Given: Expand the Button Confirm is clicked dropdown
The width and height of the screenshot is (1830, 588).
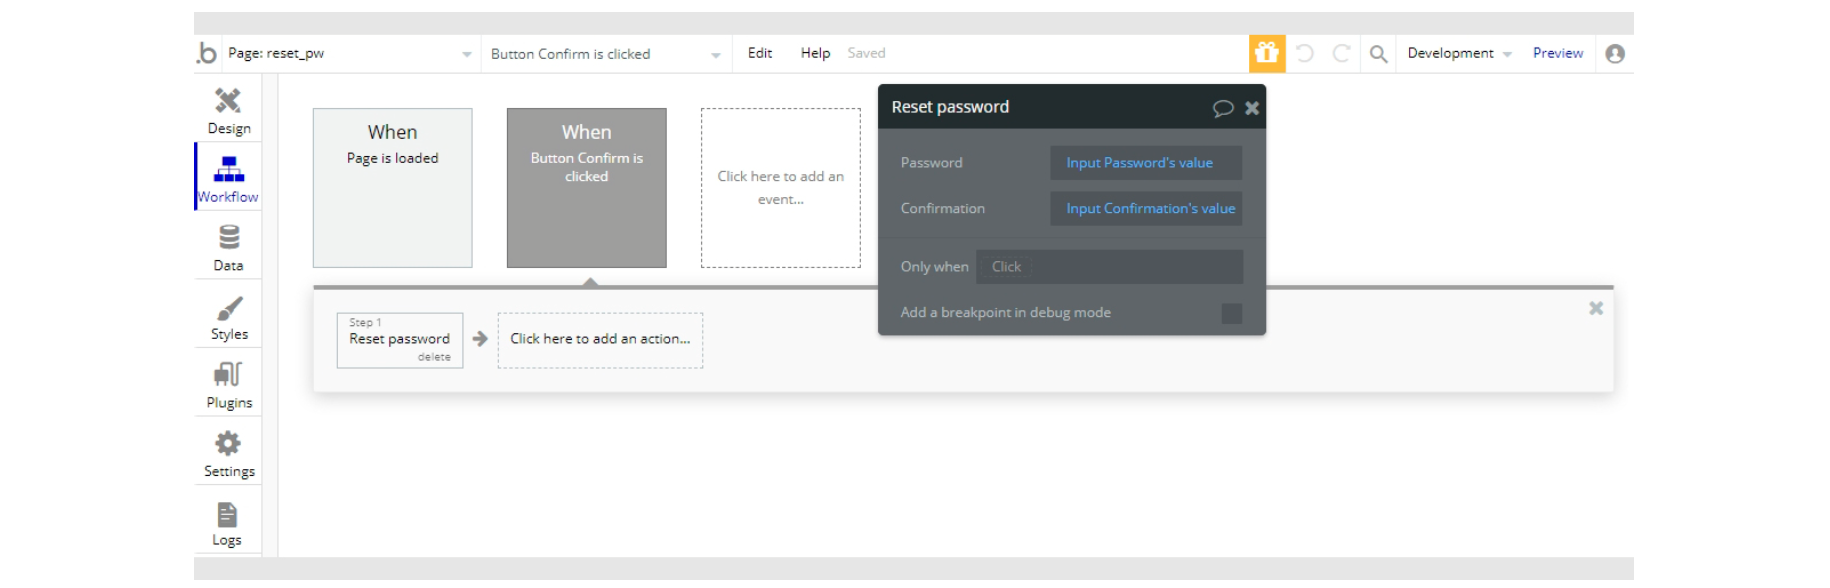Looking at the screenshot, I should coord(715,54).
